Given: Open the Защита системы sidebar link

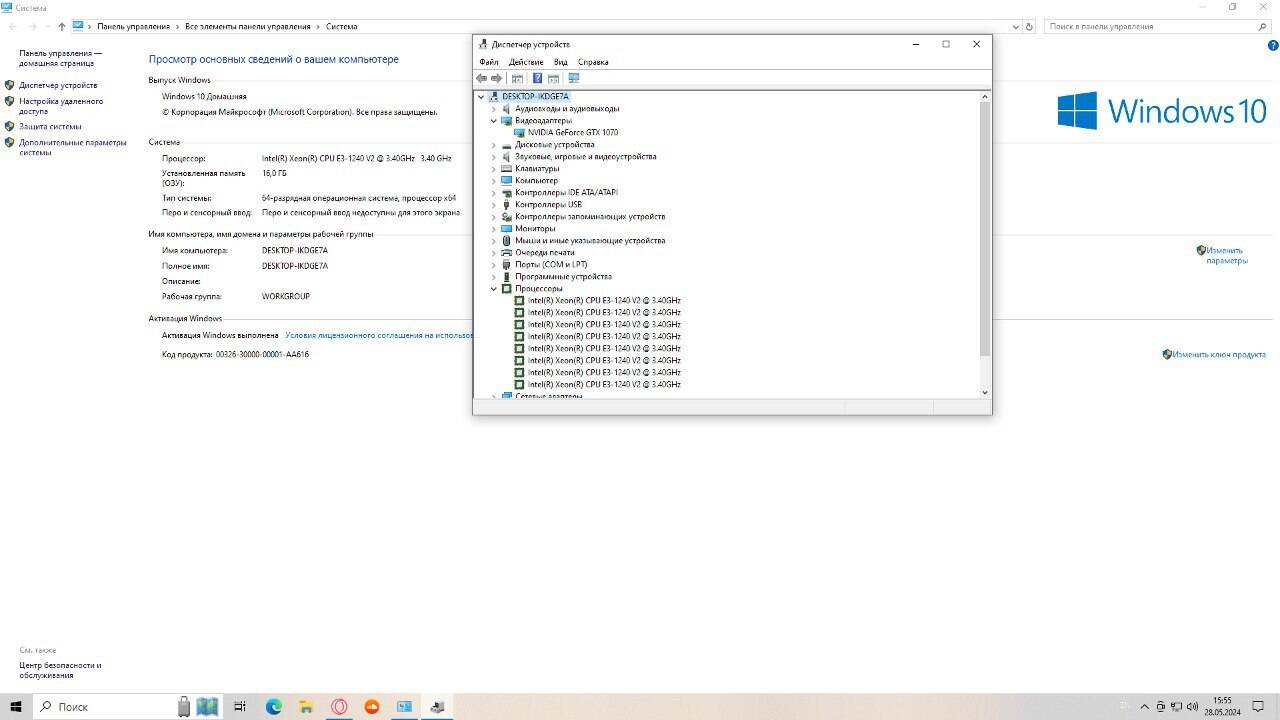Looking at the screenshot, I should point(50,127).
